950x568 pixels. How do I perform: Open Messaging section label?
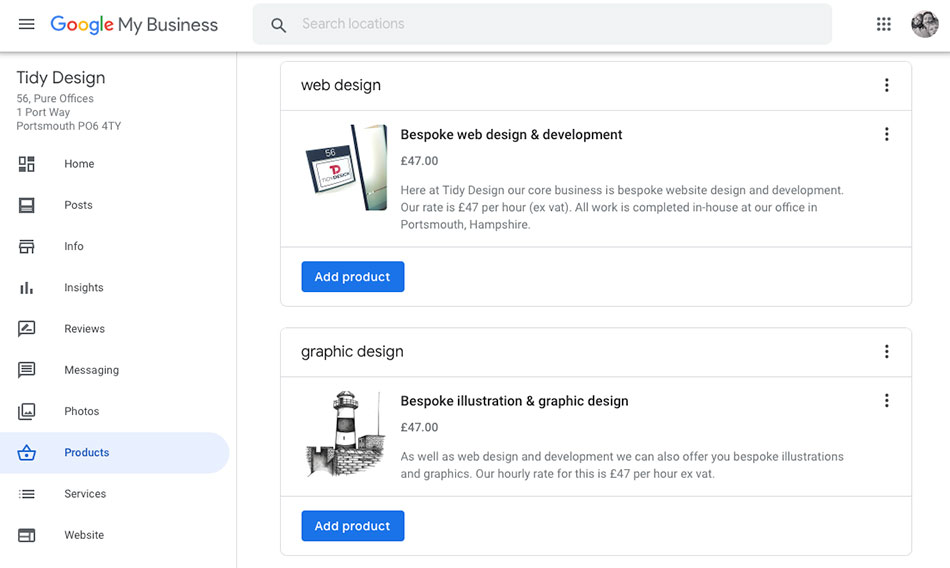(91, 370)
